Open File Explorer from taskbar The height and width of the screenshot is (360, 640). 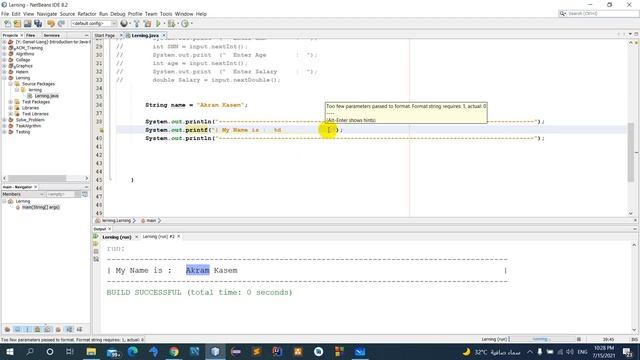tap(91, 351)
